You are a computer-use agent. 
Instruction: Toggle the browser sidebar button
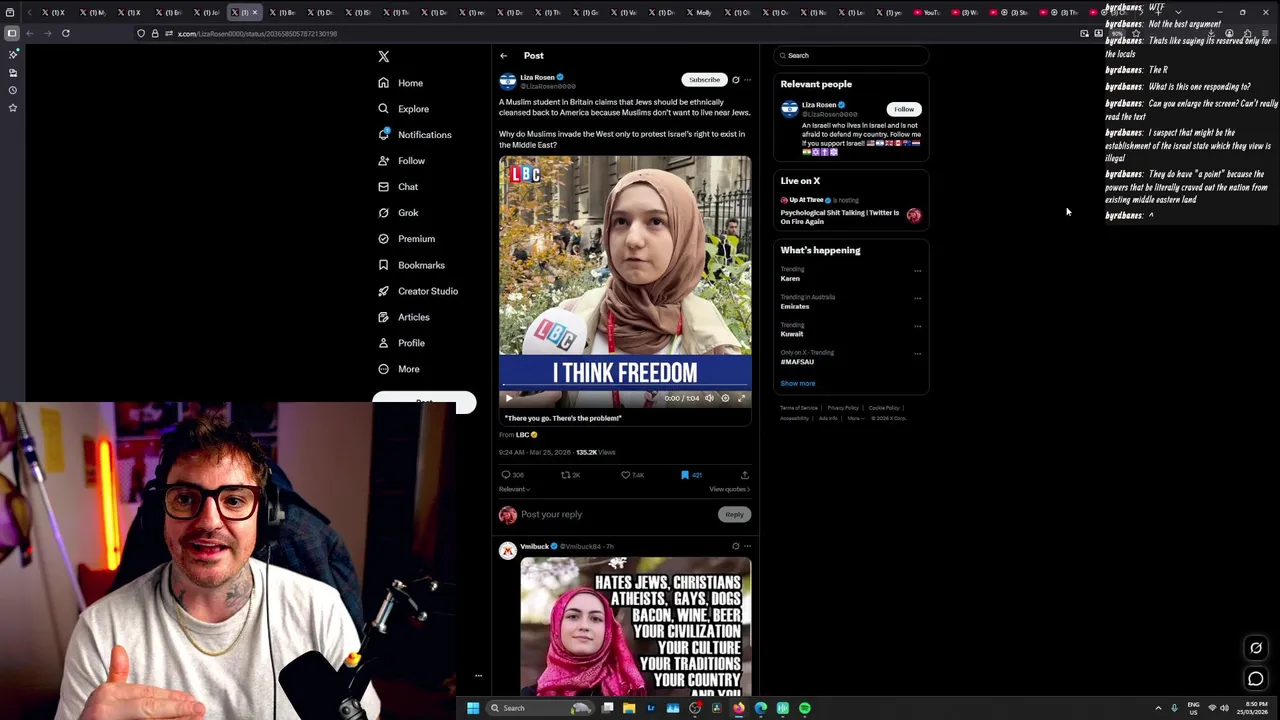[x=11, y=33]
